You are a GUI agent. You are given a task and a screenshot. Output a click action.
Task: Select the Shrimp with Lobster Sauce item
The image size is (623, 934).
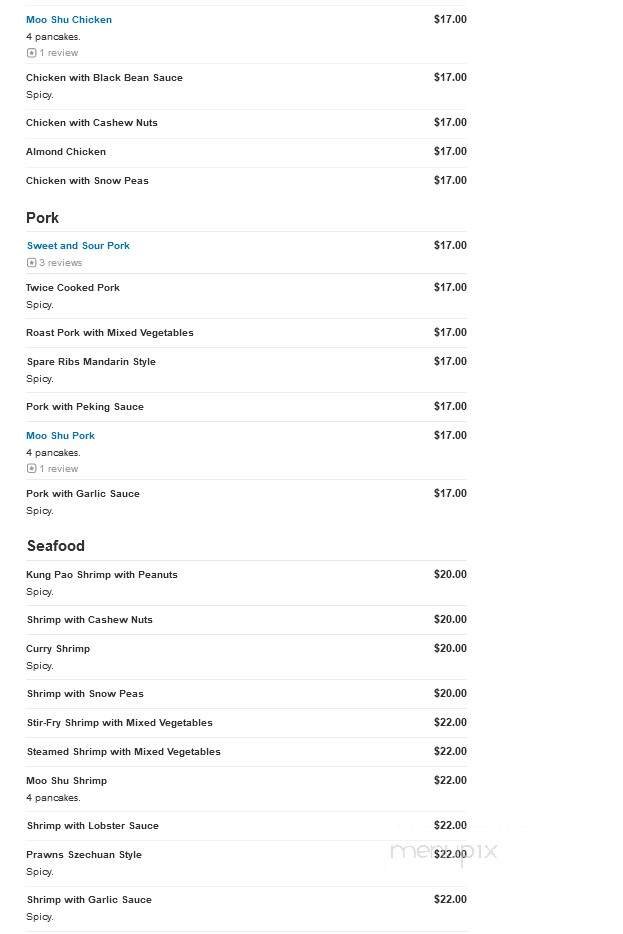tap(92, 825)
